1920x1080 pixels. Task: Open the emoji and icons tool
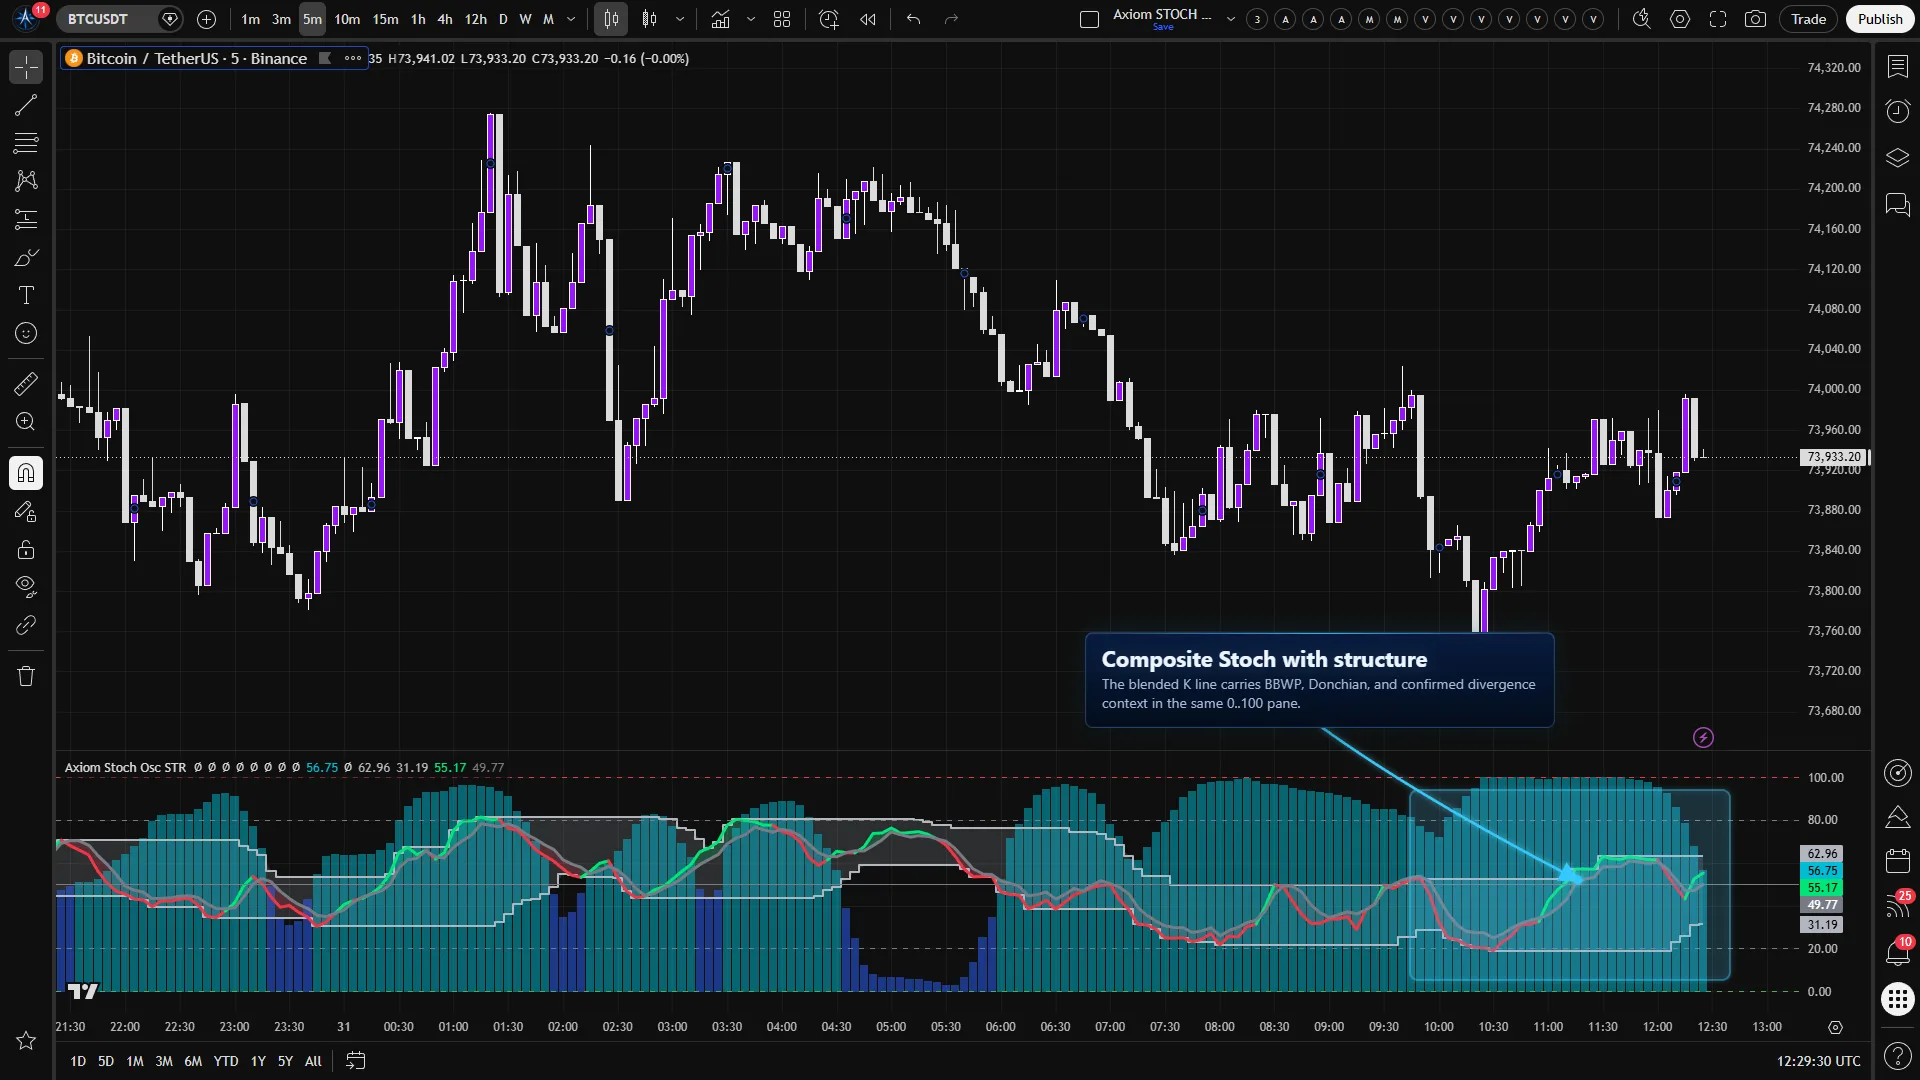click(x=26, y=333)
